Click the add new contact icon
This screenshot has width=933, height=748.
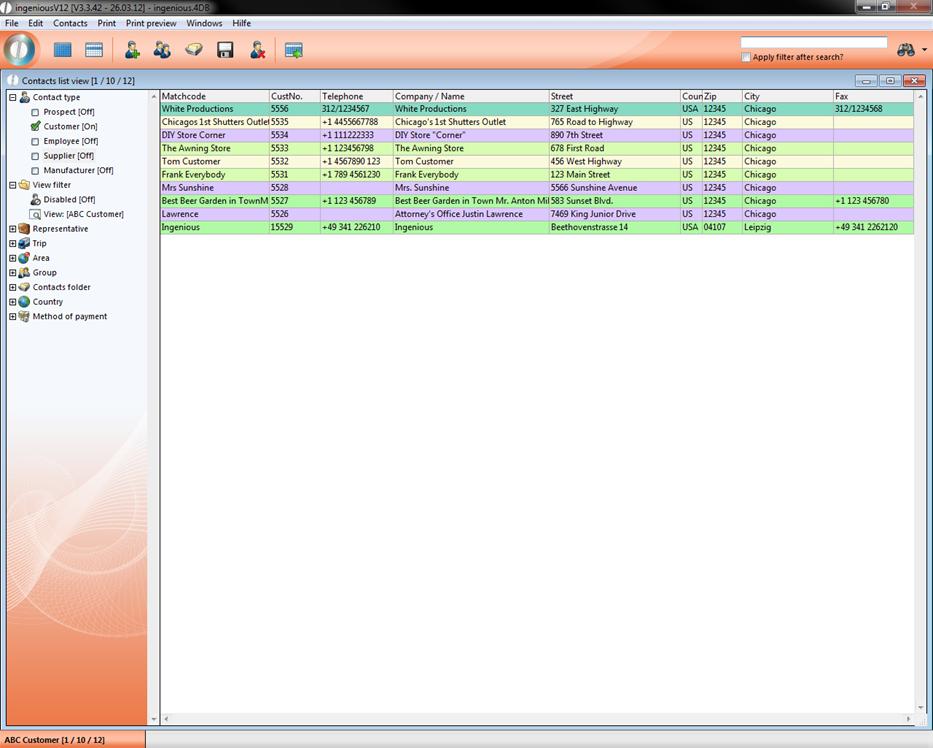pos(132,50)
